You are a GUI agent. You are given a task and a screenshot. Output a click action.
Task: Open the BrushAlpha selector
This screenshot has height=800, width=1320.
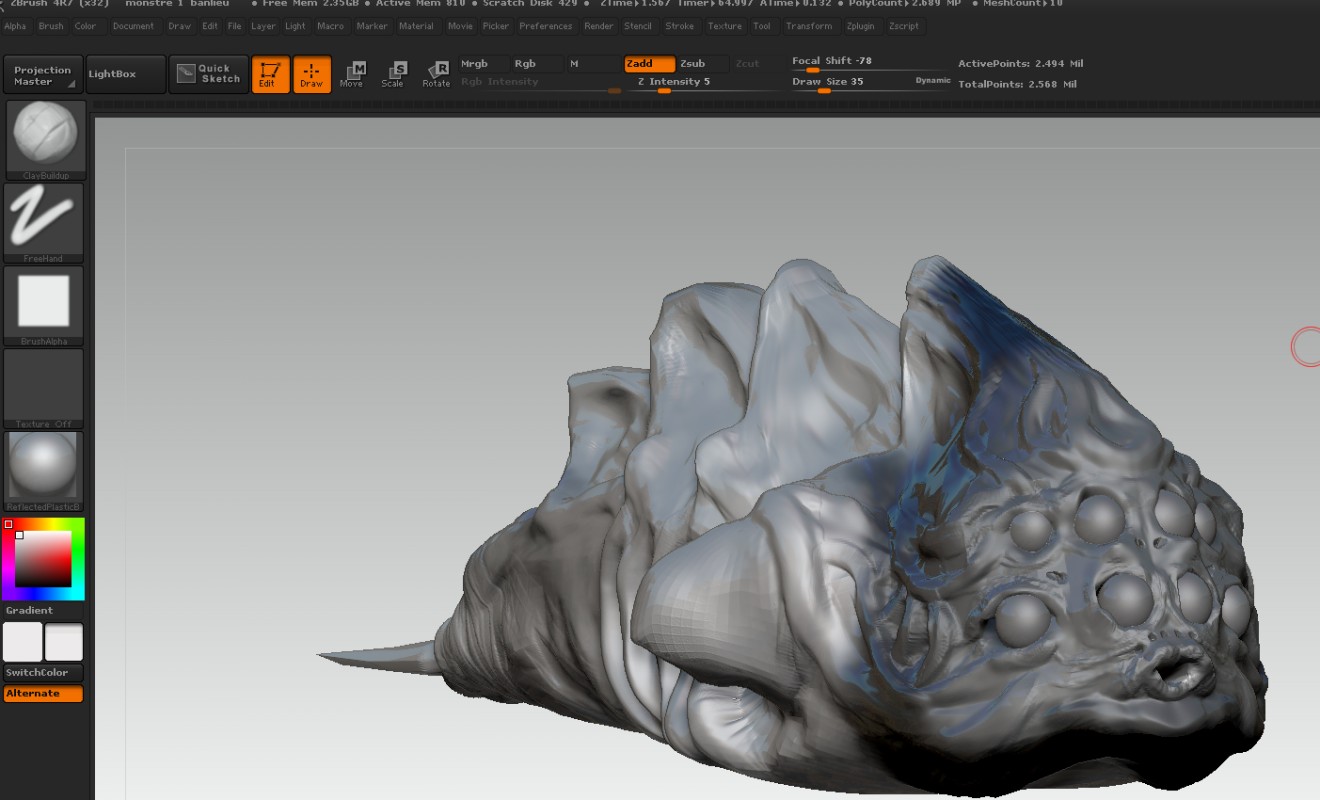45,305
